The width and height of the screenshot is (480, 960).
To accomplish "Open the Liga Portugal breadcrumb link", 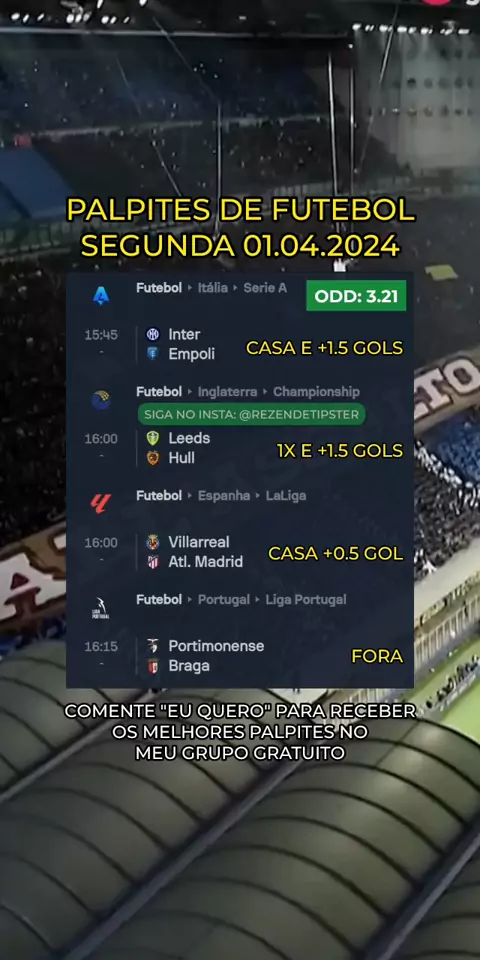I will coord(306,600).
